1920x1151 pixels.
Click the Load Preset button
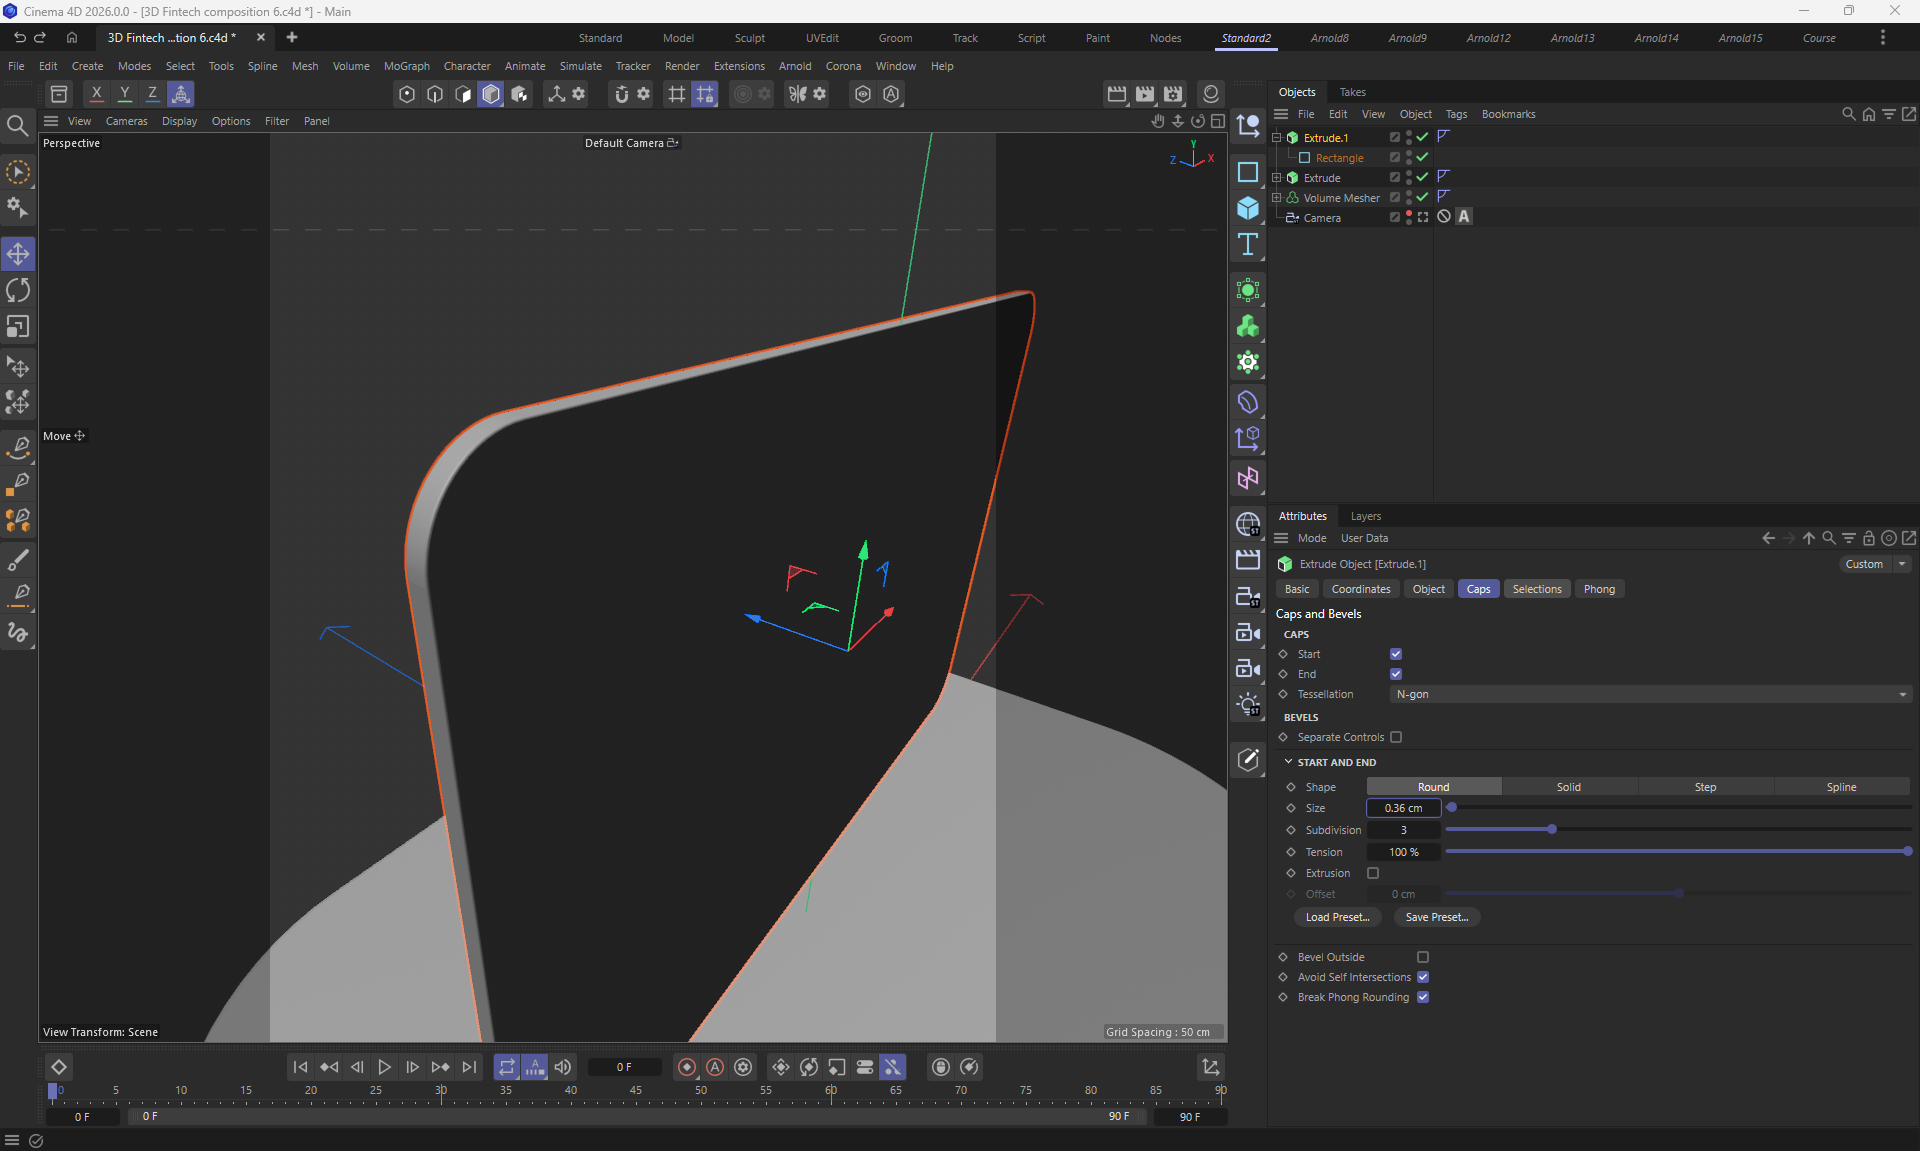coord(1337,917)
